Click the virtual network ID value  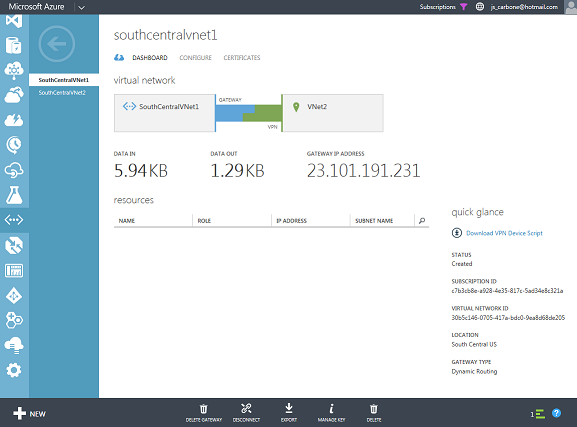click(x=508, y=318)
